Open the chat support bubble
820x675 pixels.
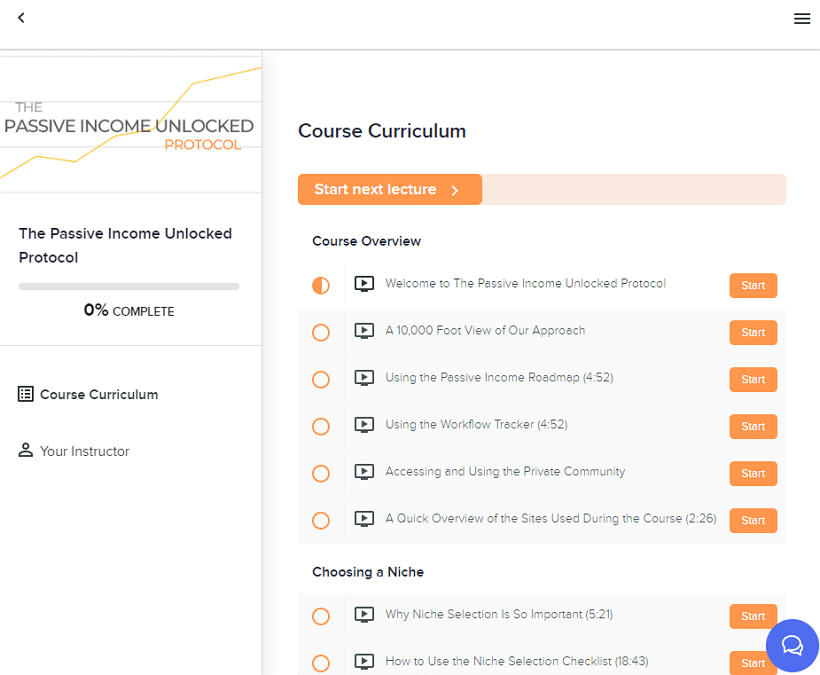792,645
